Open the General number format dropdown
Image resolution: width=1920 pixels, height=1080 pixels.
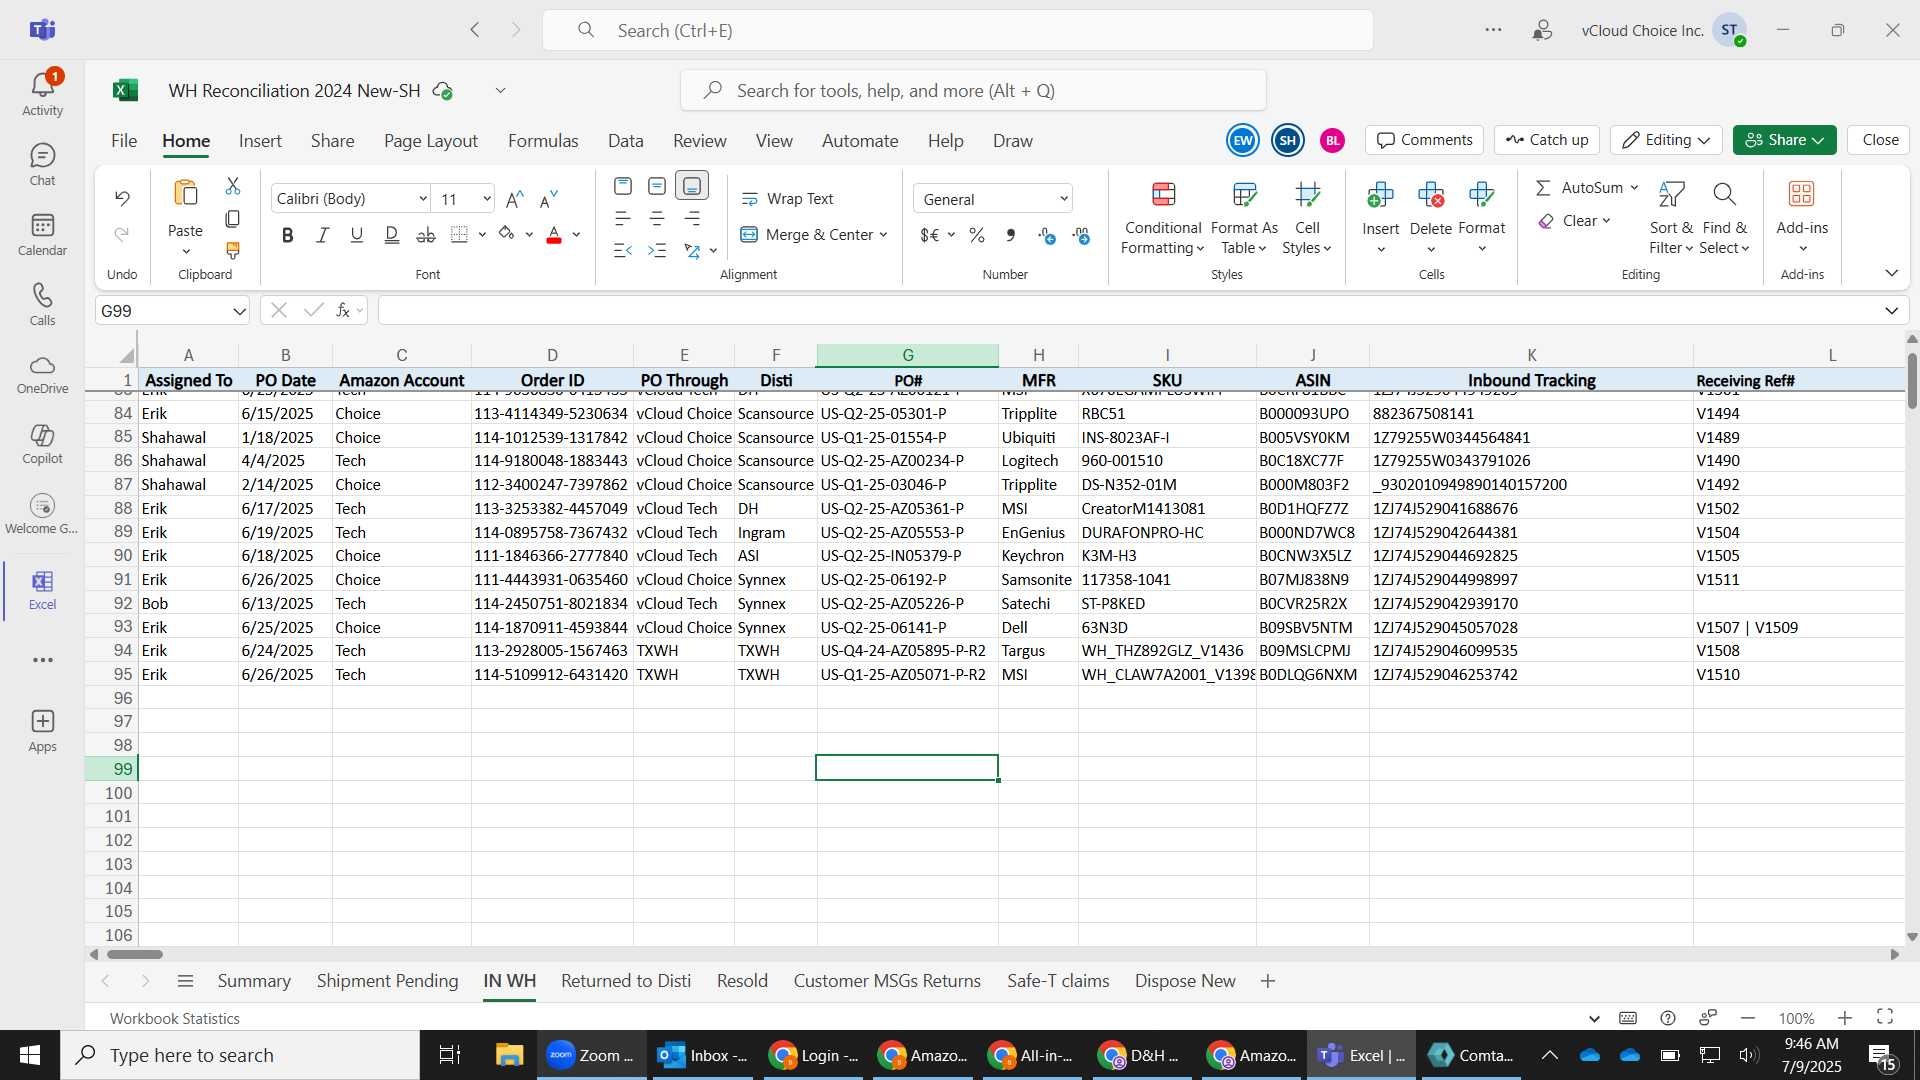[1063, 199]
